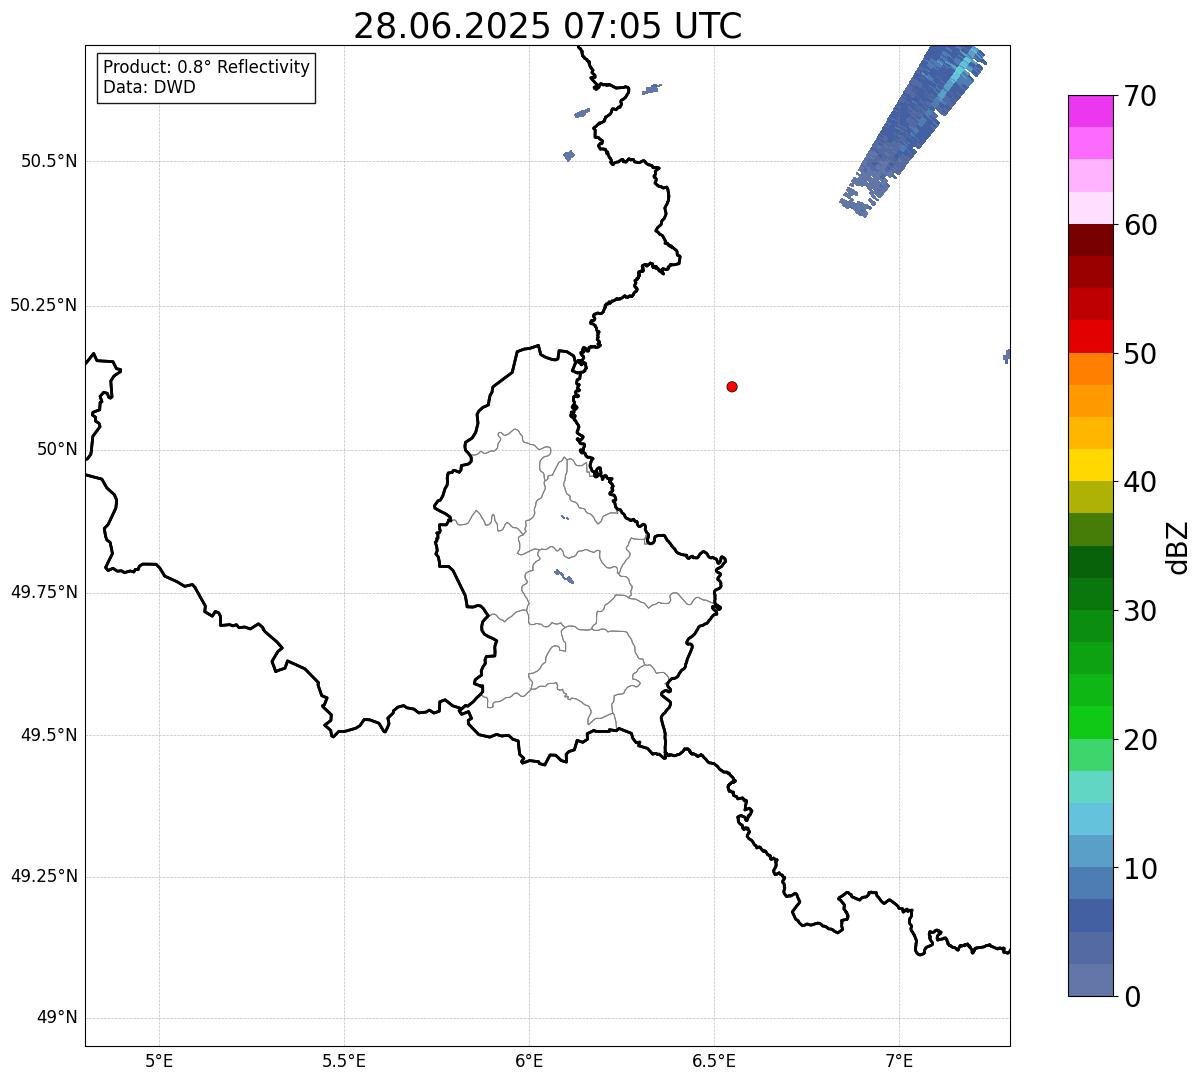Viewport: 1202px width, 1081px height.
Task: Click the colorbar 30 tick label
Action: click(1140, 611)
